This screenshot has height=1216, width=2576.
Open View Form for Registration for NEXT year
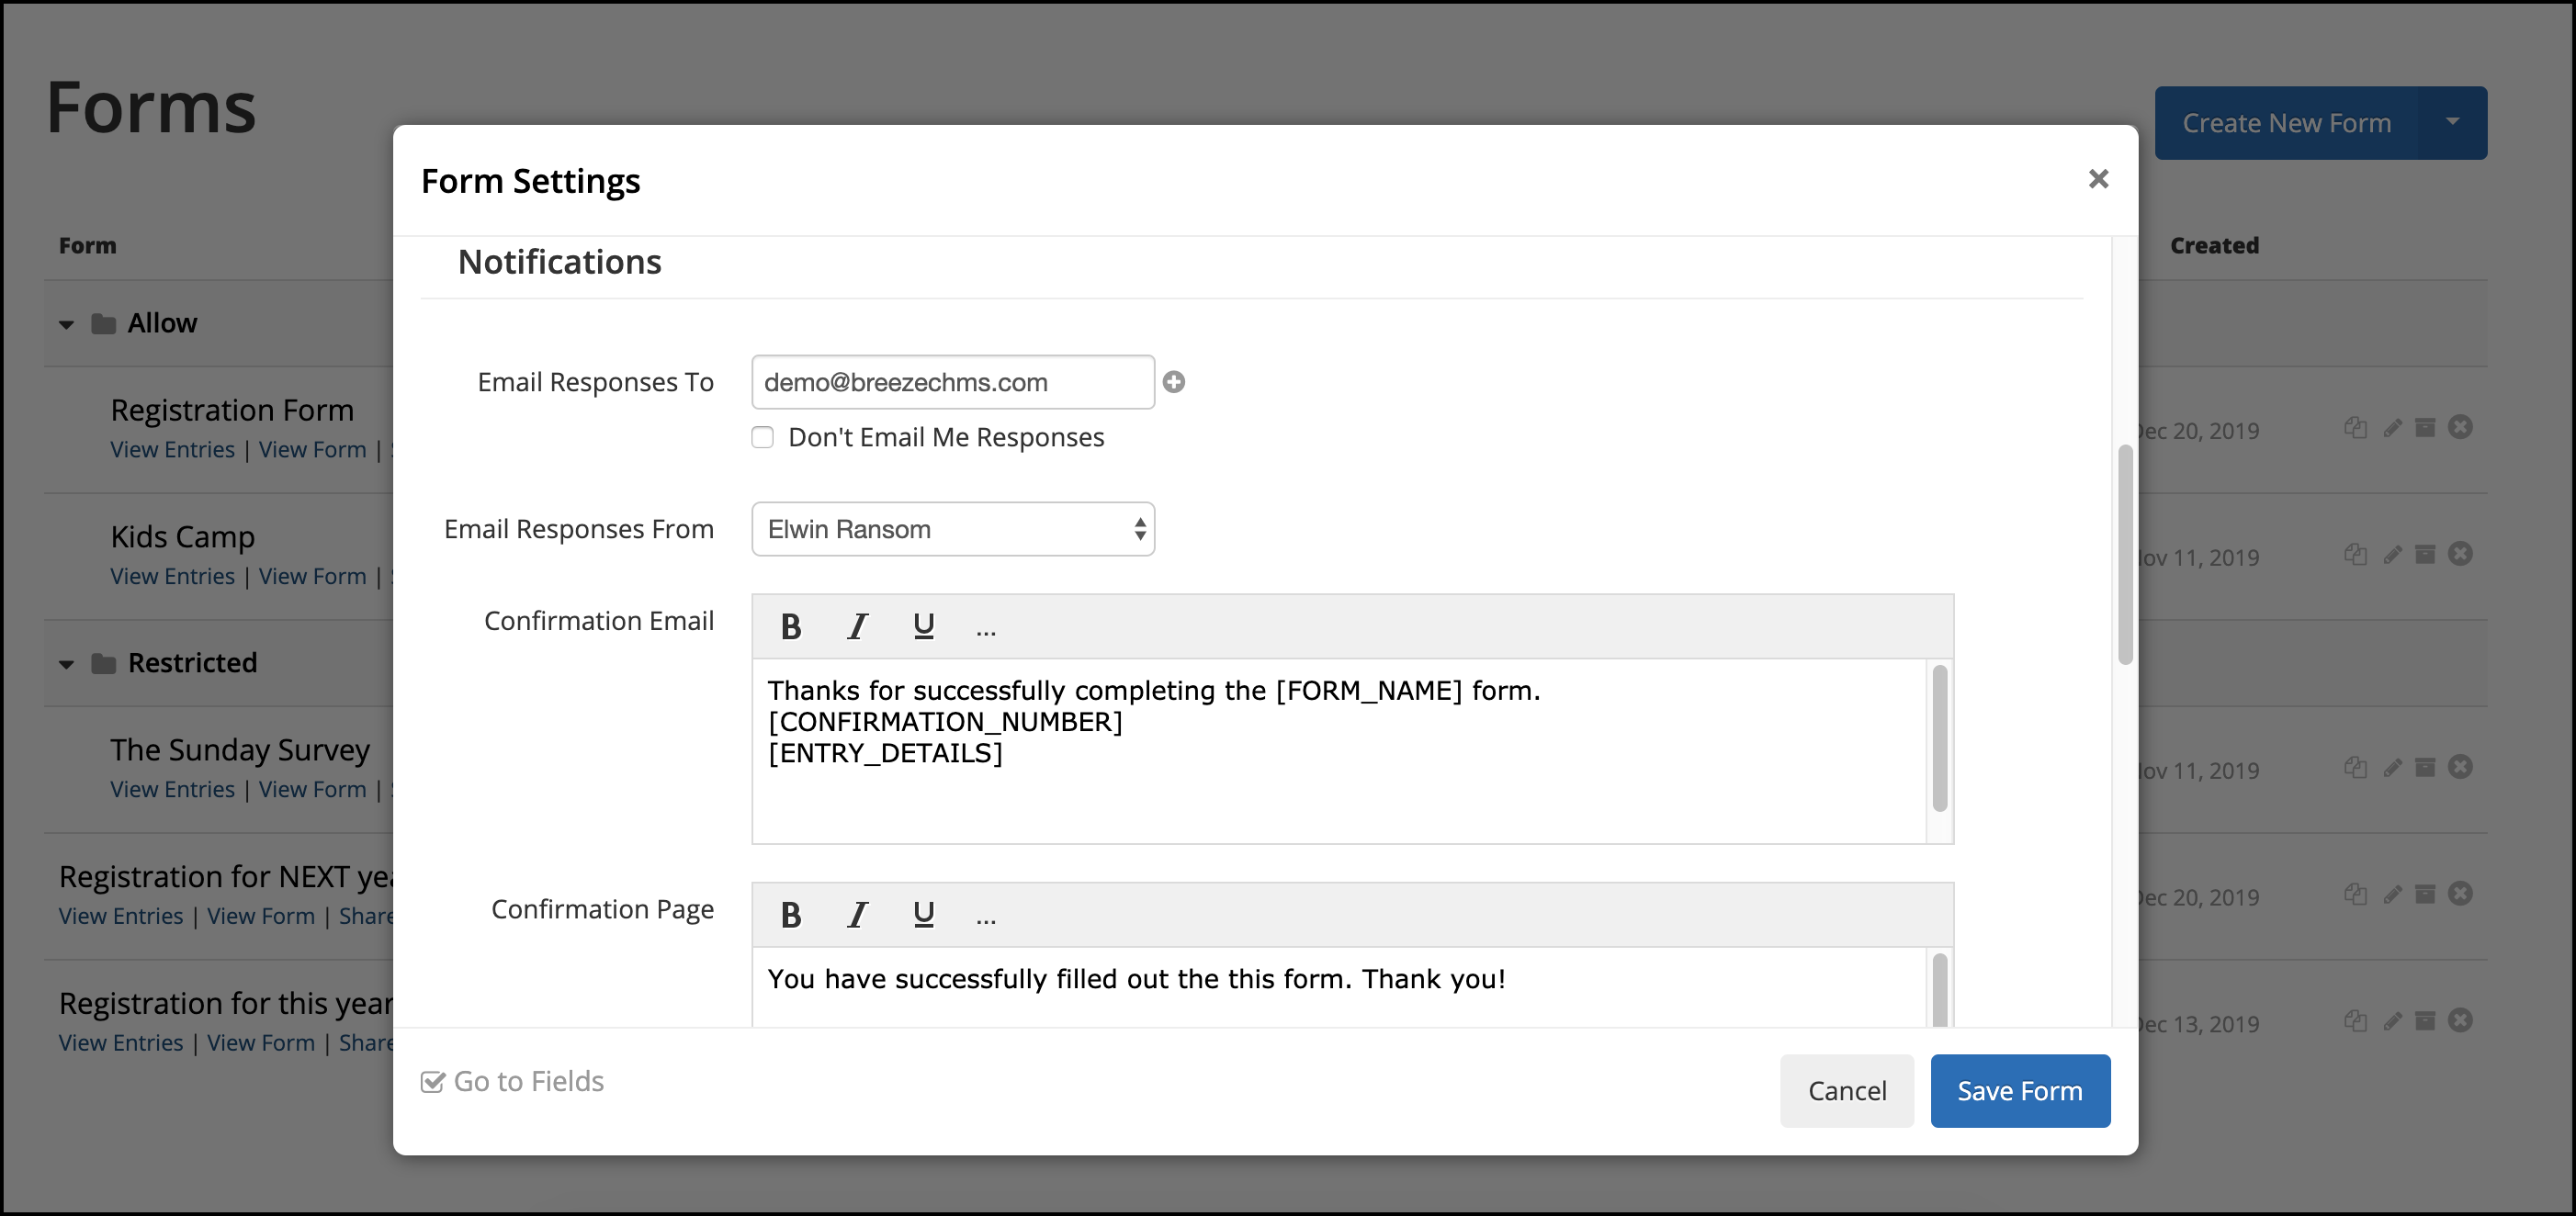tap(260, 917)
